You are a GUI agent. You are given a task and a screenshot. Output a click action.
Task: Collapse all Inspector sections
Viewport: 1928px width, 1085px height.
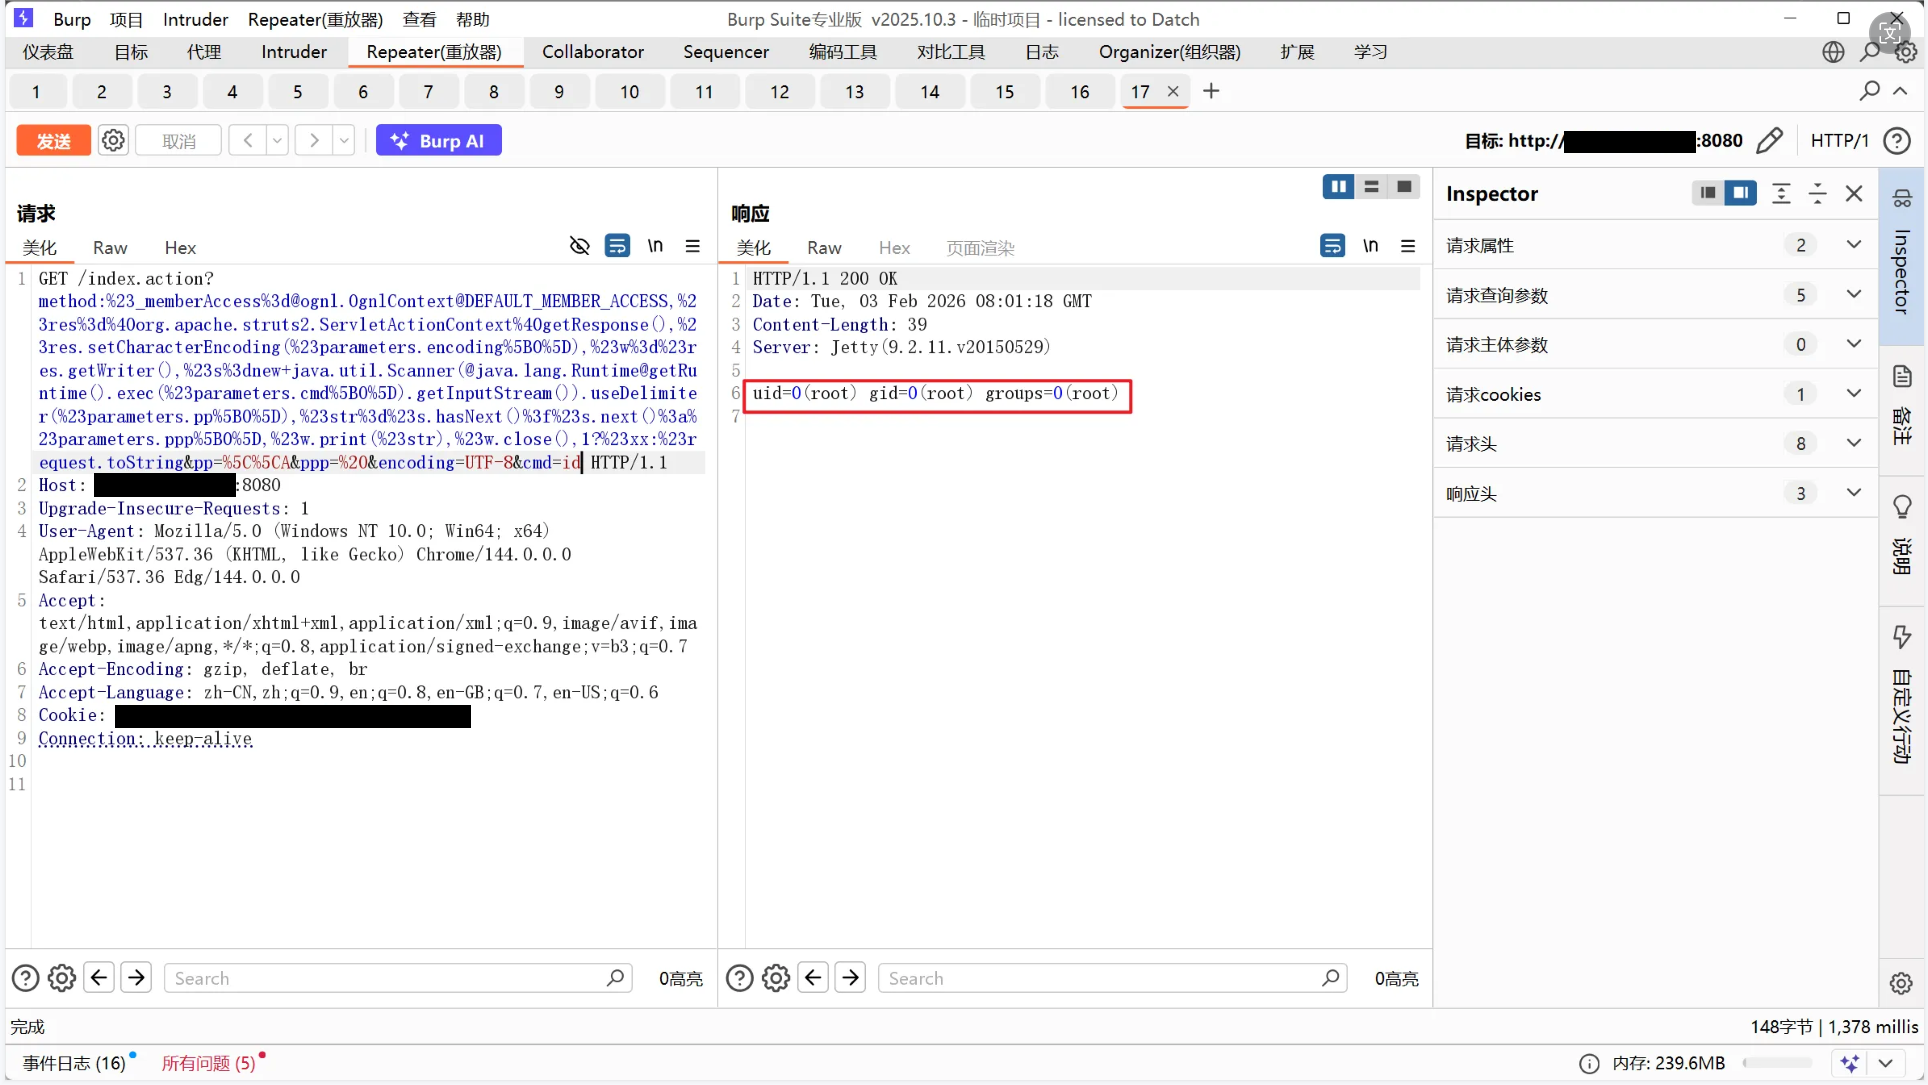tap(1818, 193)
